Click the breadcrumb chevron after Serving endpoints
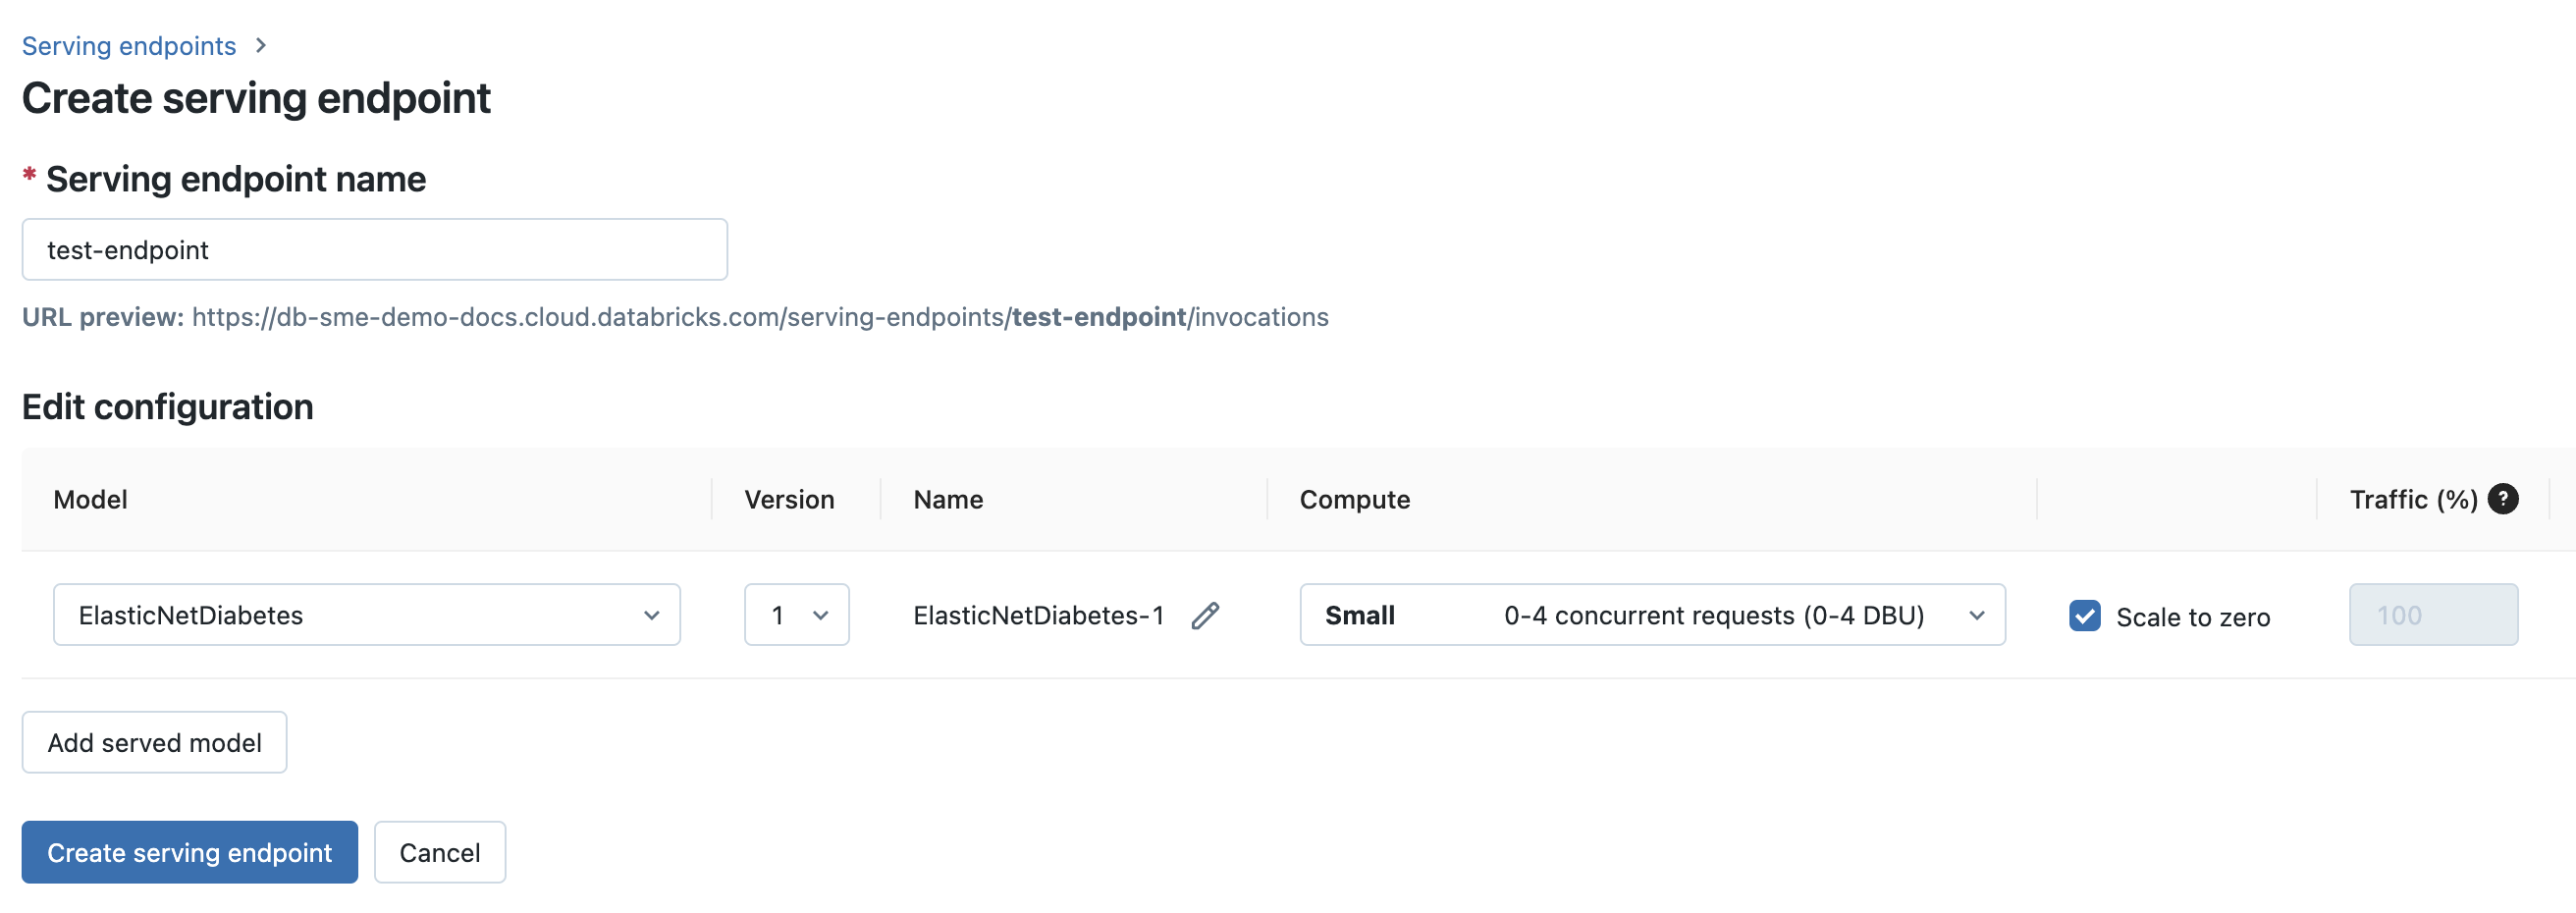Viewport: 2576px width, 913px height. (261, 45)
